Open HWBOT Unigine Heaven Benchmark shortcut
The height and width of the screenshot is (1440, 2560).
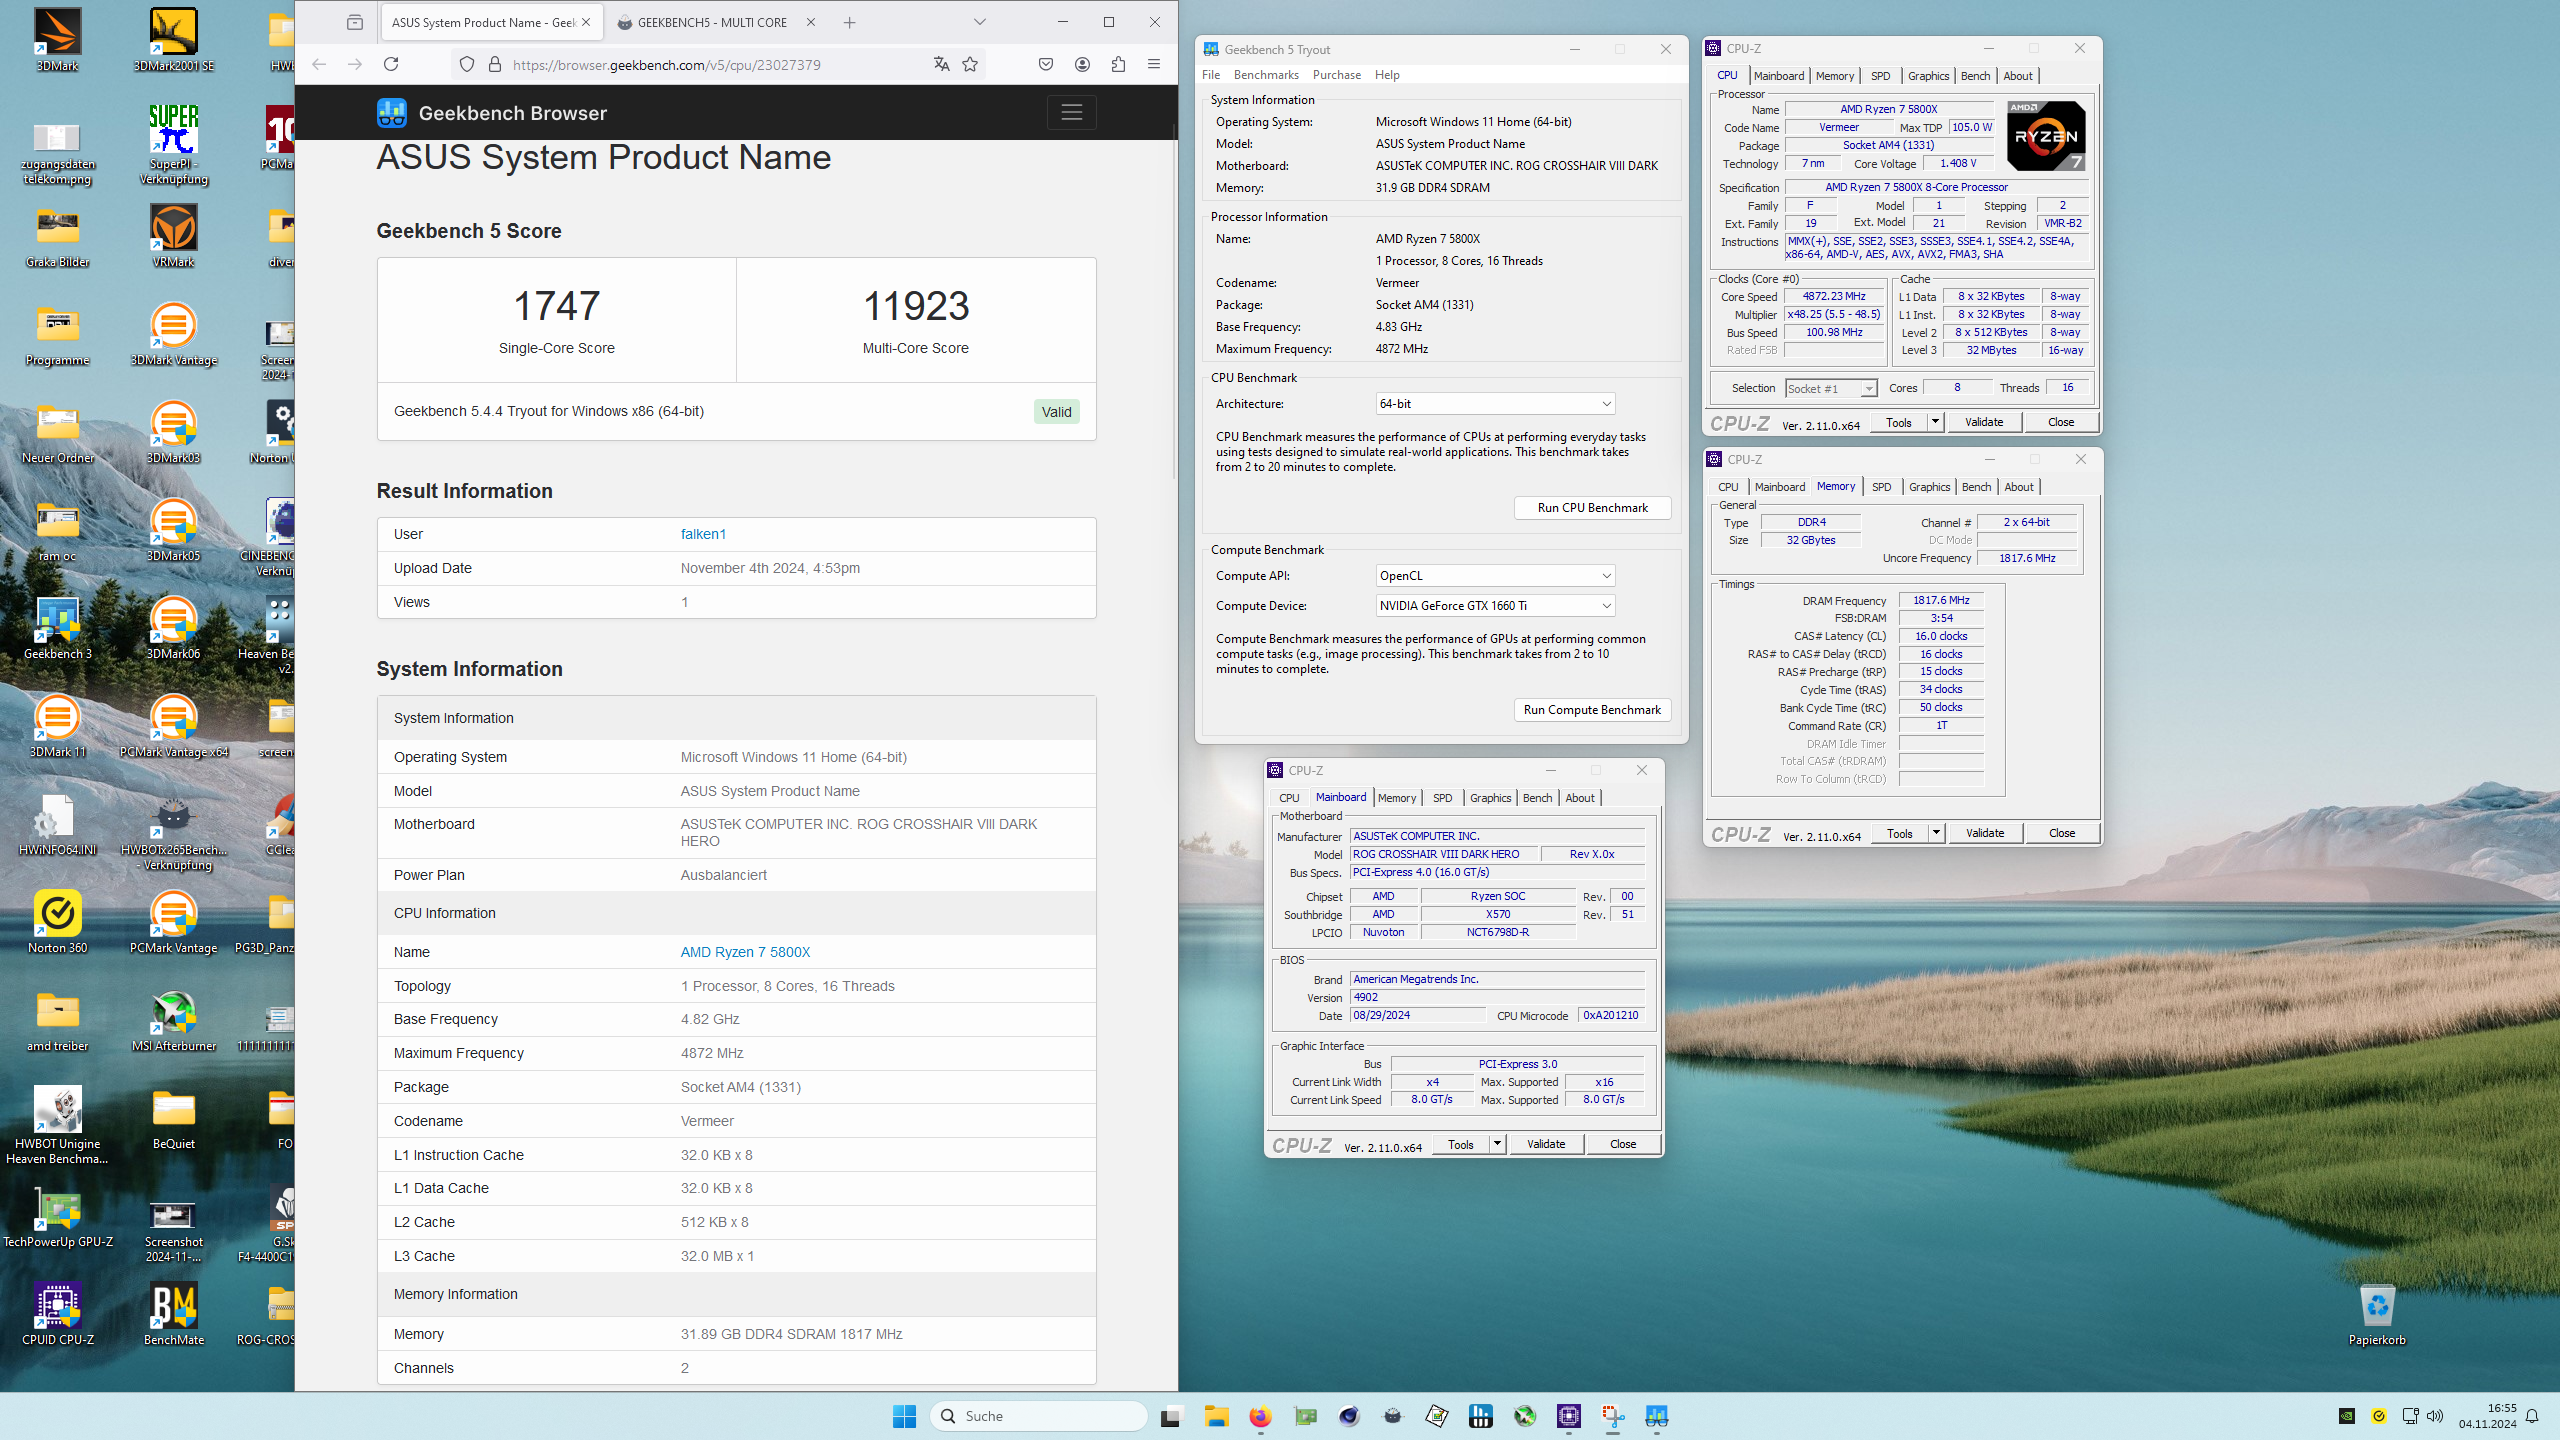57,1125
